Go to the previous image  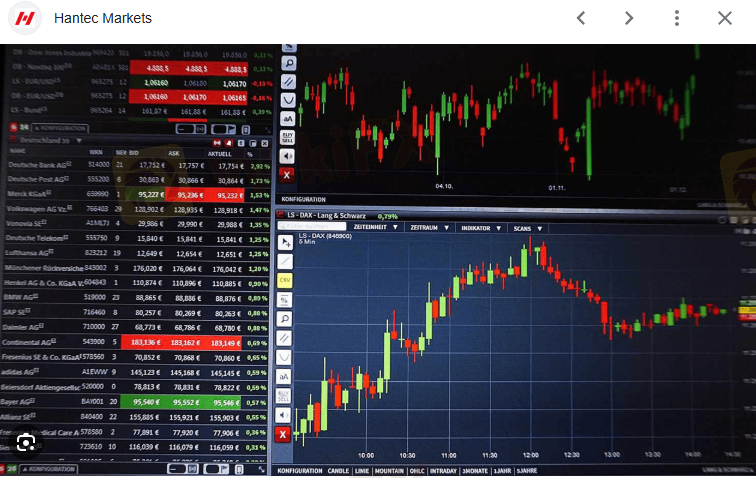(581, 18)
